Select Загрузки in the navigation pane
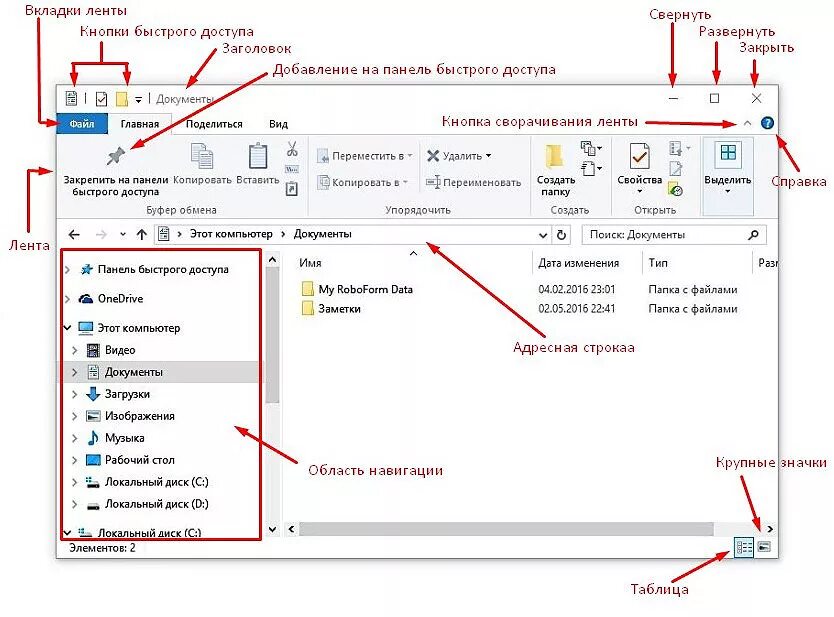This screenshot has height=617, width=834. [x=127, y=394]
